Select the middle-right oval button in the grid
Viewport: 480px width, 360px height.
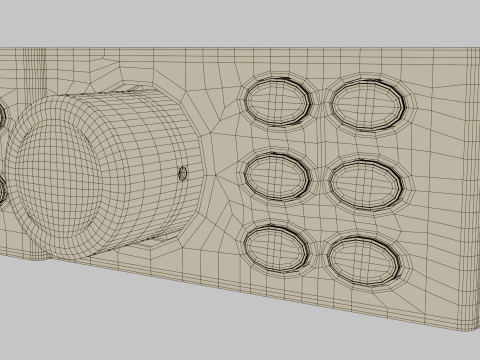click(x=366, y=185)
